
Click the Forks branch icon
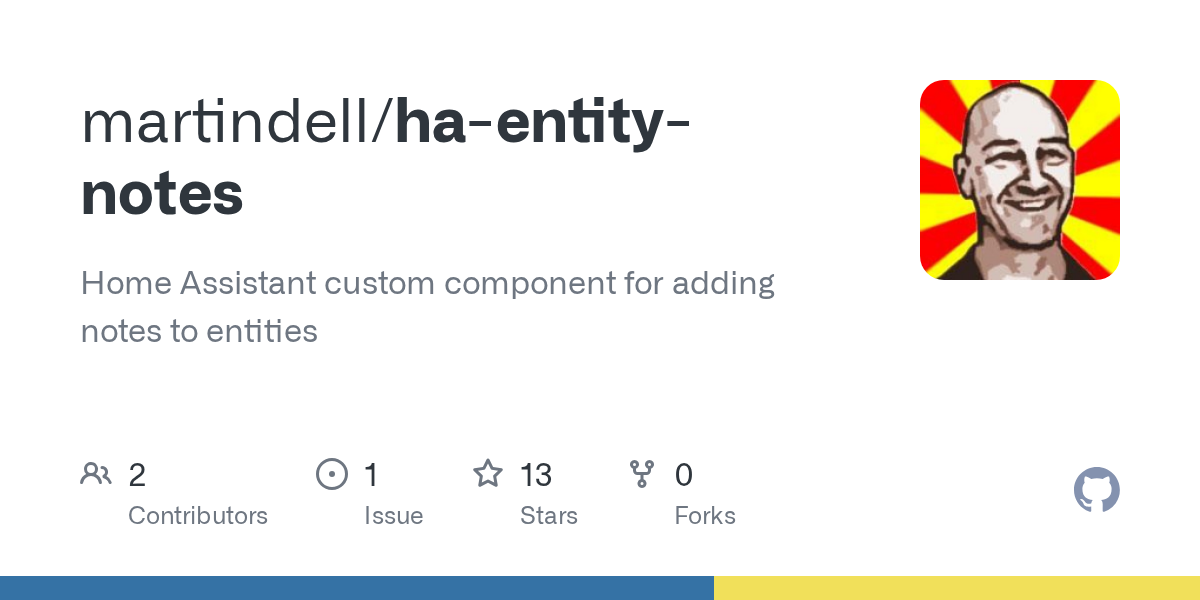(x=642, y=474)
